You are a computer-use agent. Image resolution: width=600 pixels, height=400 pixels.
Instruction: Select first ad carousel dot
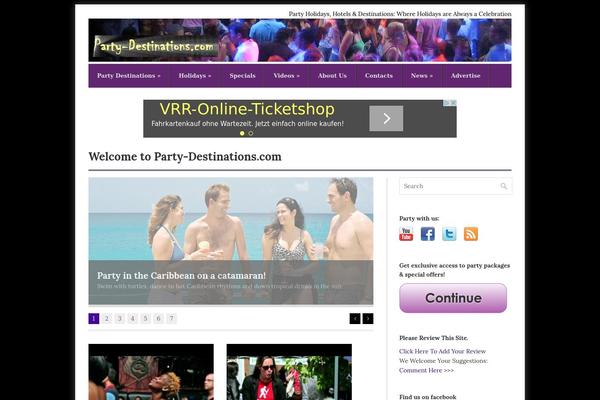[242, 133]
